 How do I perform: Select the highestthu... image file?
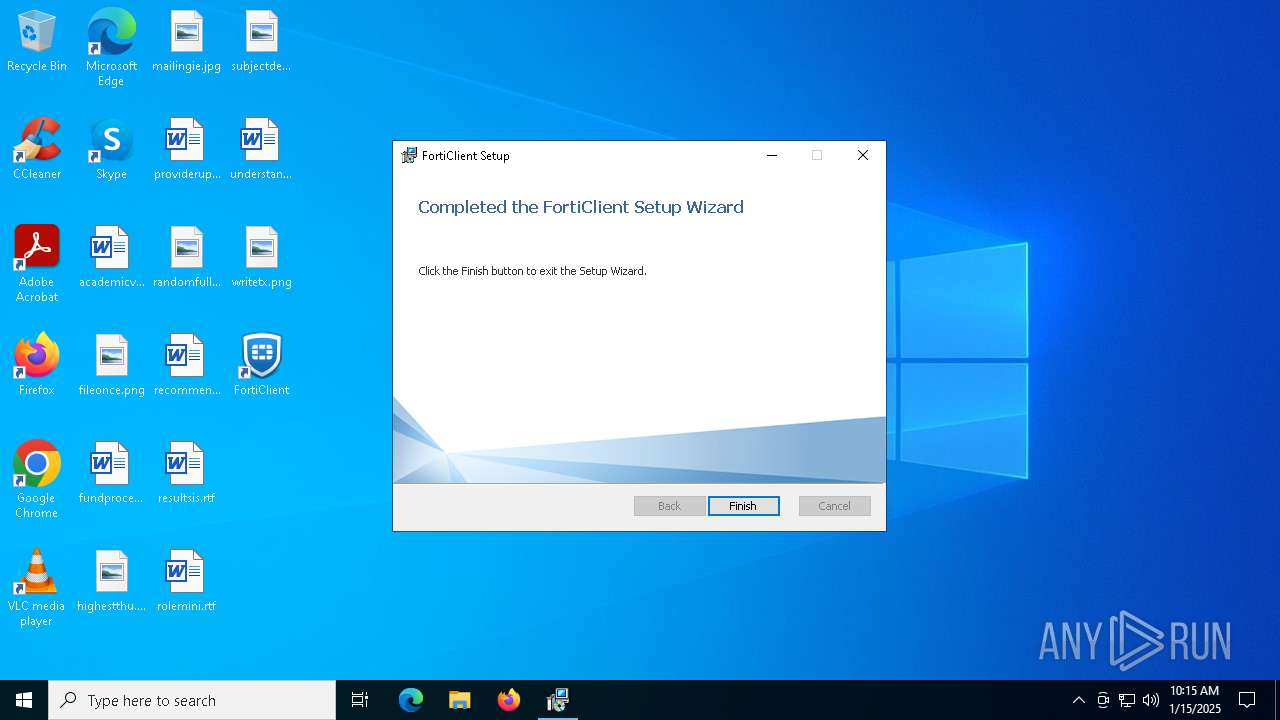coord(111,582)
